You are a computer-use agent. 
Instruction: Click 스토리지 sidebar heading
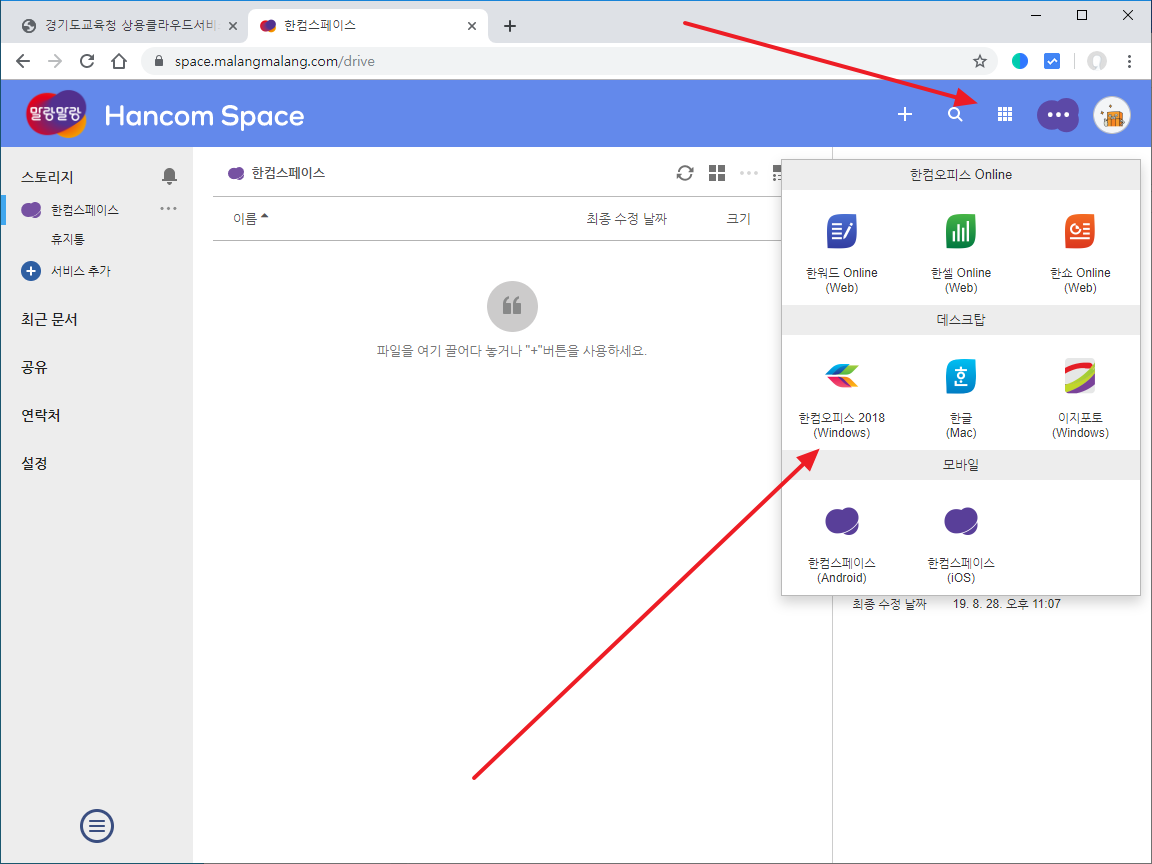(x=47, y=177)
